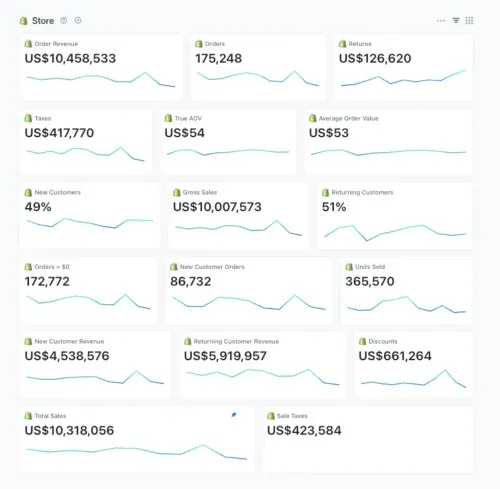This screenshot has height=489, width=500.
Task: Click the Total Sales value US$10,318,056
Action: click(69, 430)
